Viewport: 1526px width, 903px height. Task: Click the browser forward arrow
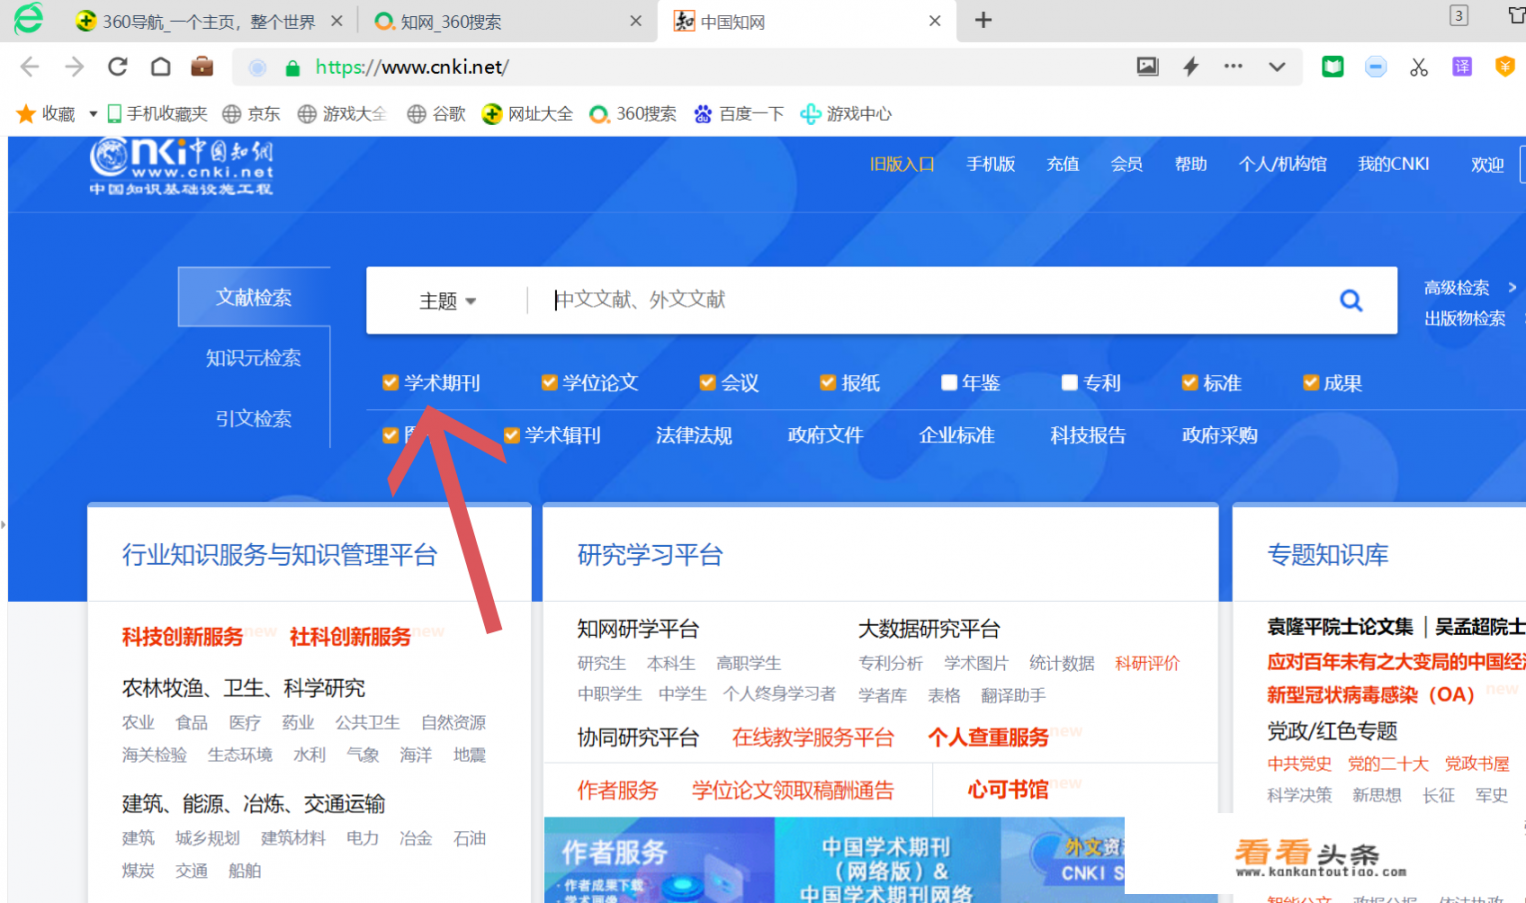[74, 67]
